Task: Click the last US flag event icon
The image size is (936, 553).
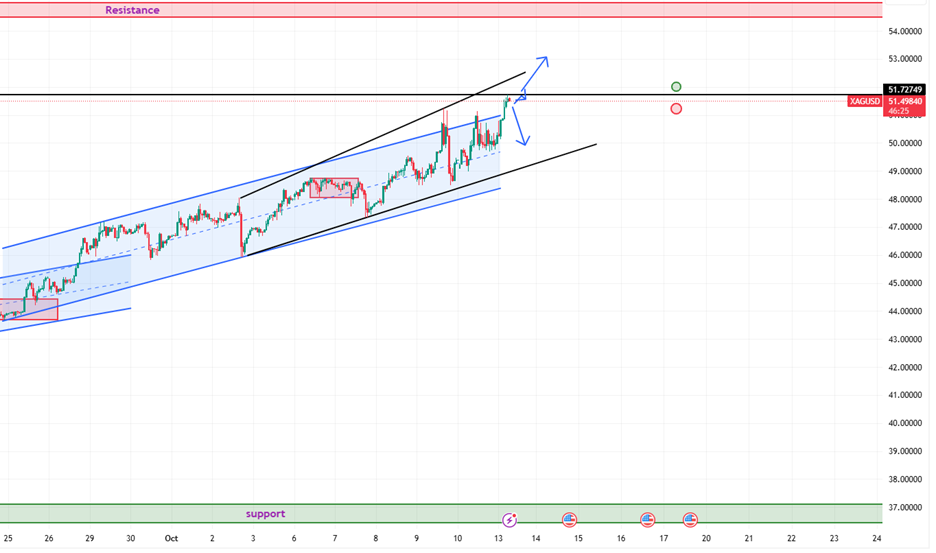Action: pos(690,520)
